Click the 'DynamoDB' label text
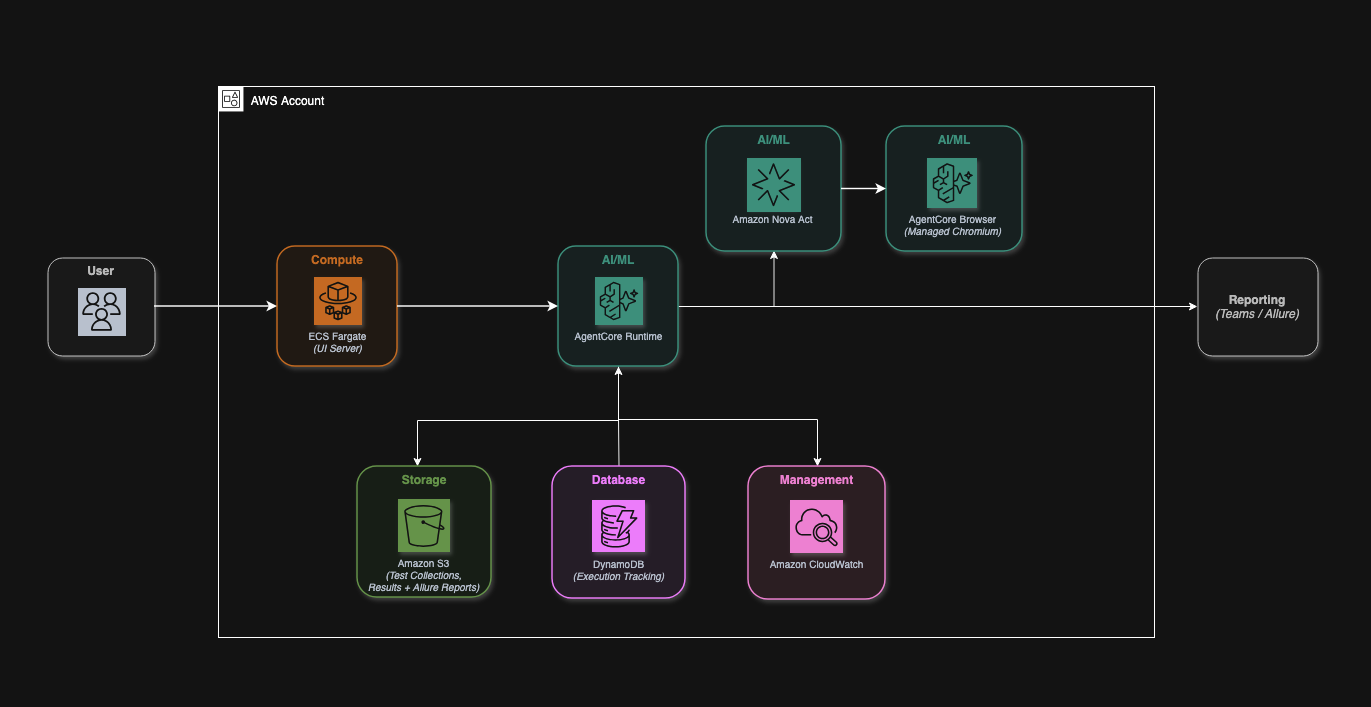Image resolution: width=1371 pixels, height=707 pixels. click(618, 564)
